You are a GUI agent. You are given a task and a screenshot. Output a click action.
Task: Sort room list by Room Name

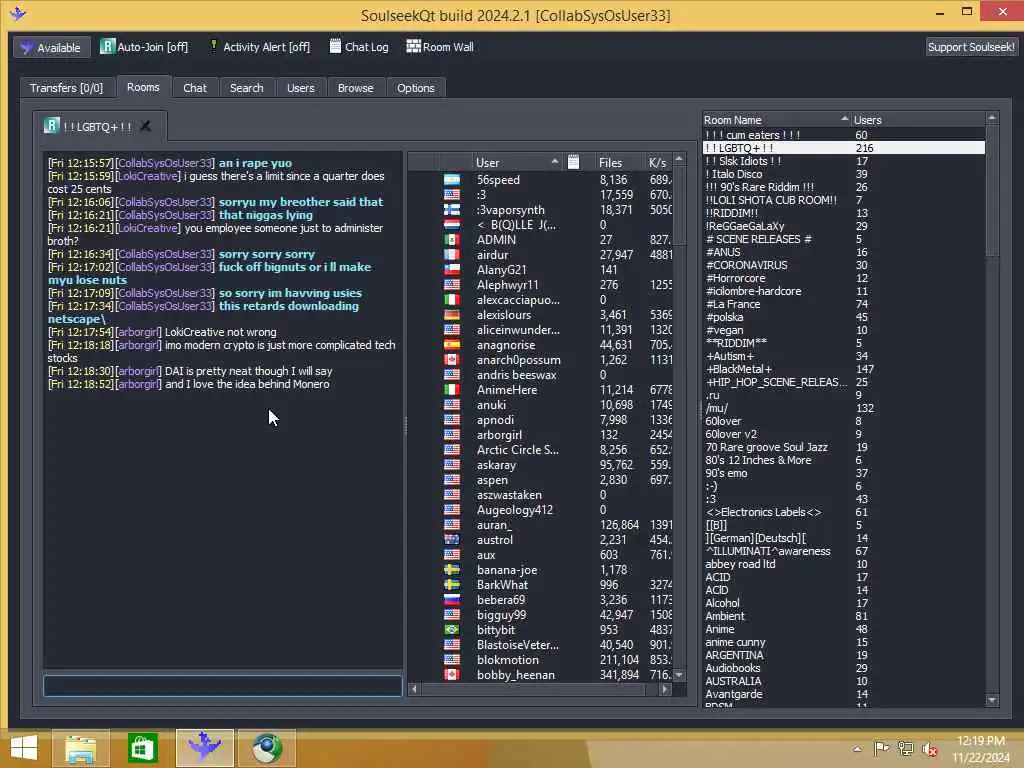click(x=776, y=120)
